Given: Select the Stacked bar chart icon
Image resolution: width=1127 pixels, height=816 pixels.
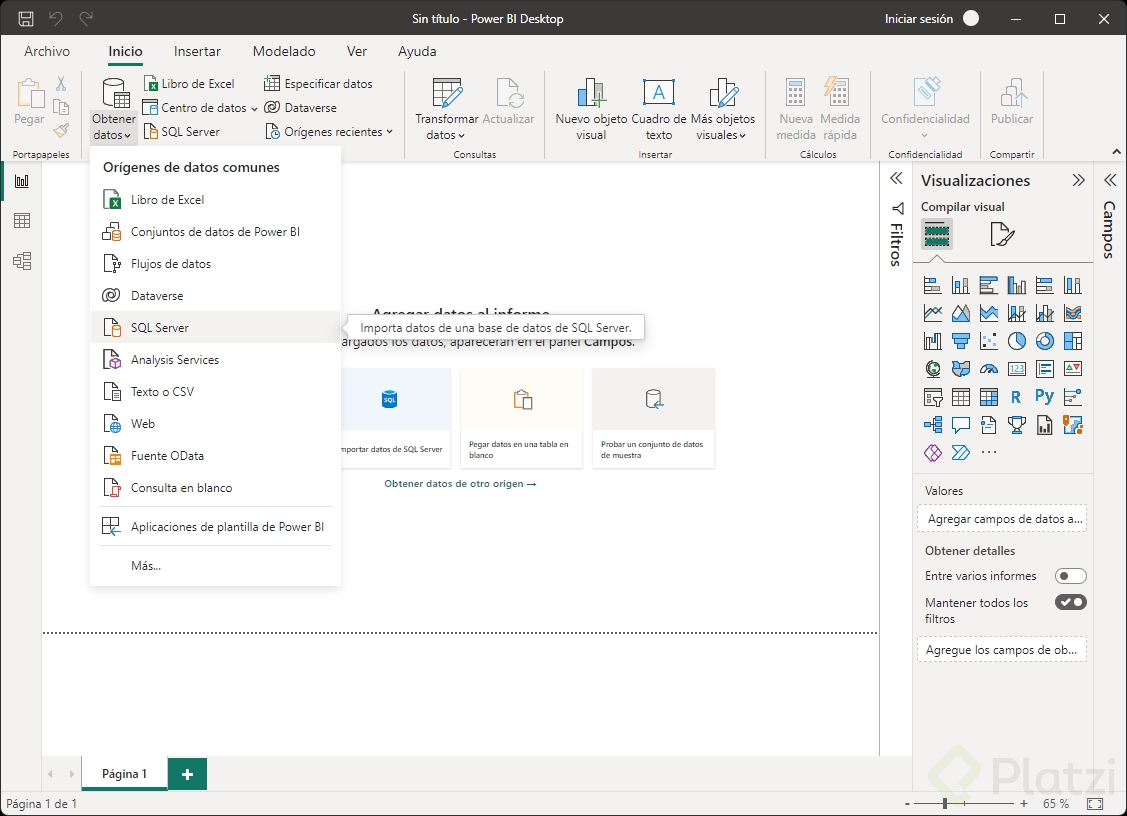Looking at the screenshot, I should 932,285.
